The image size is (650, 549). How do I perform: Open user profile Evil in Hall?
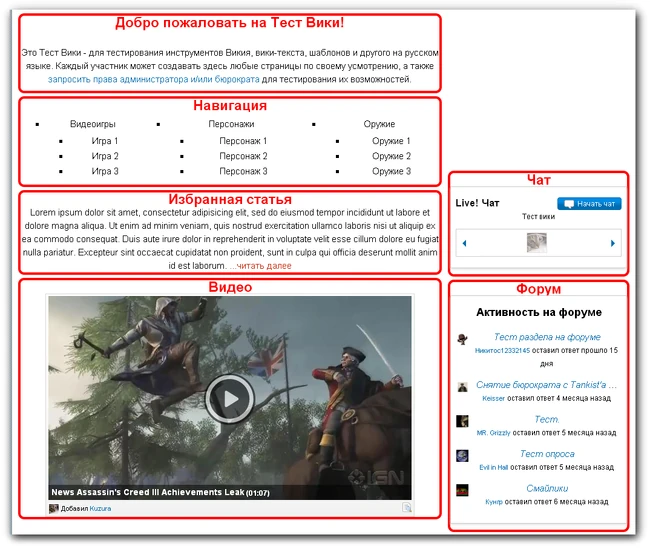493,467
